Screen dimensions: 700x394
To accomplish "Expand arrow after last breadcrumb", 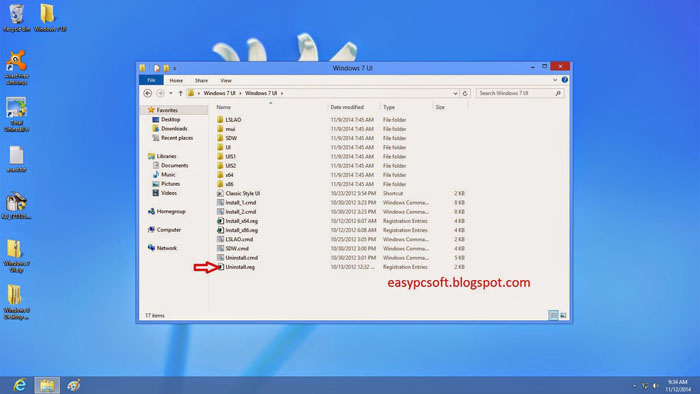I will (282, 93).
